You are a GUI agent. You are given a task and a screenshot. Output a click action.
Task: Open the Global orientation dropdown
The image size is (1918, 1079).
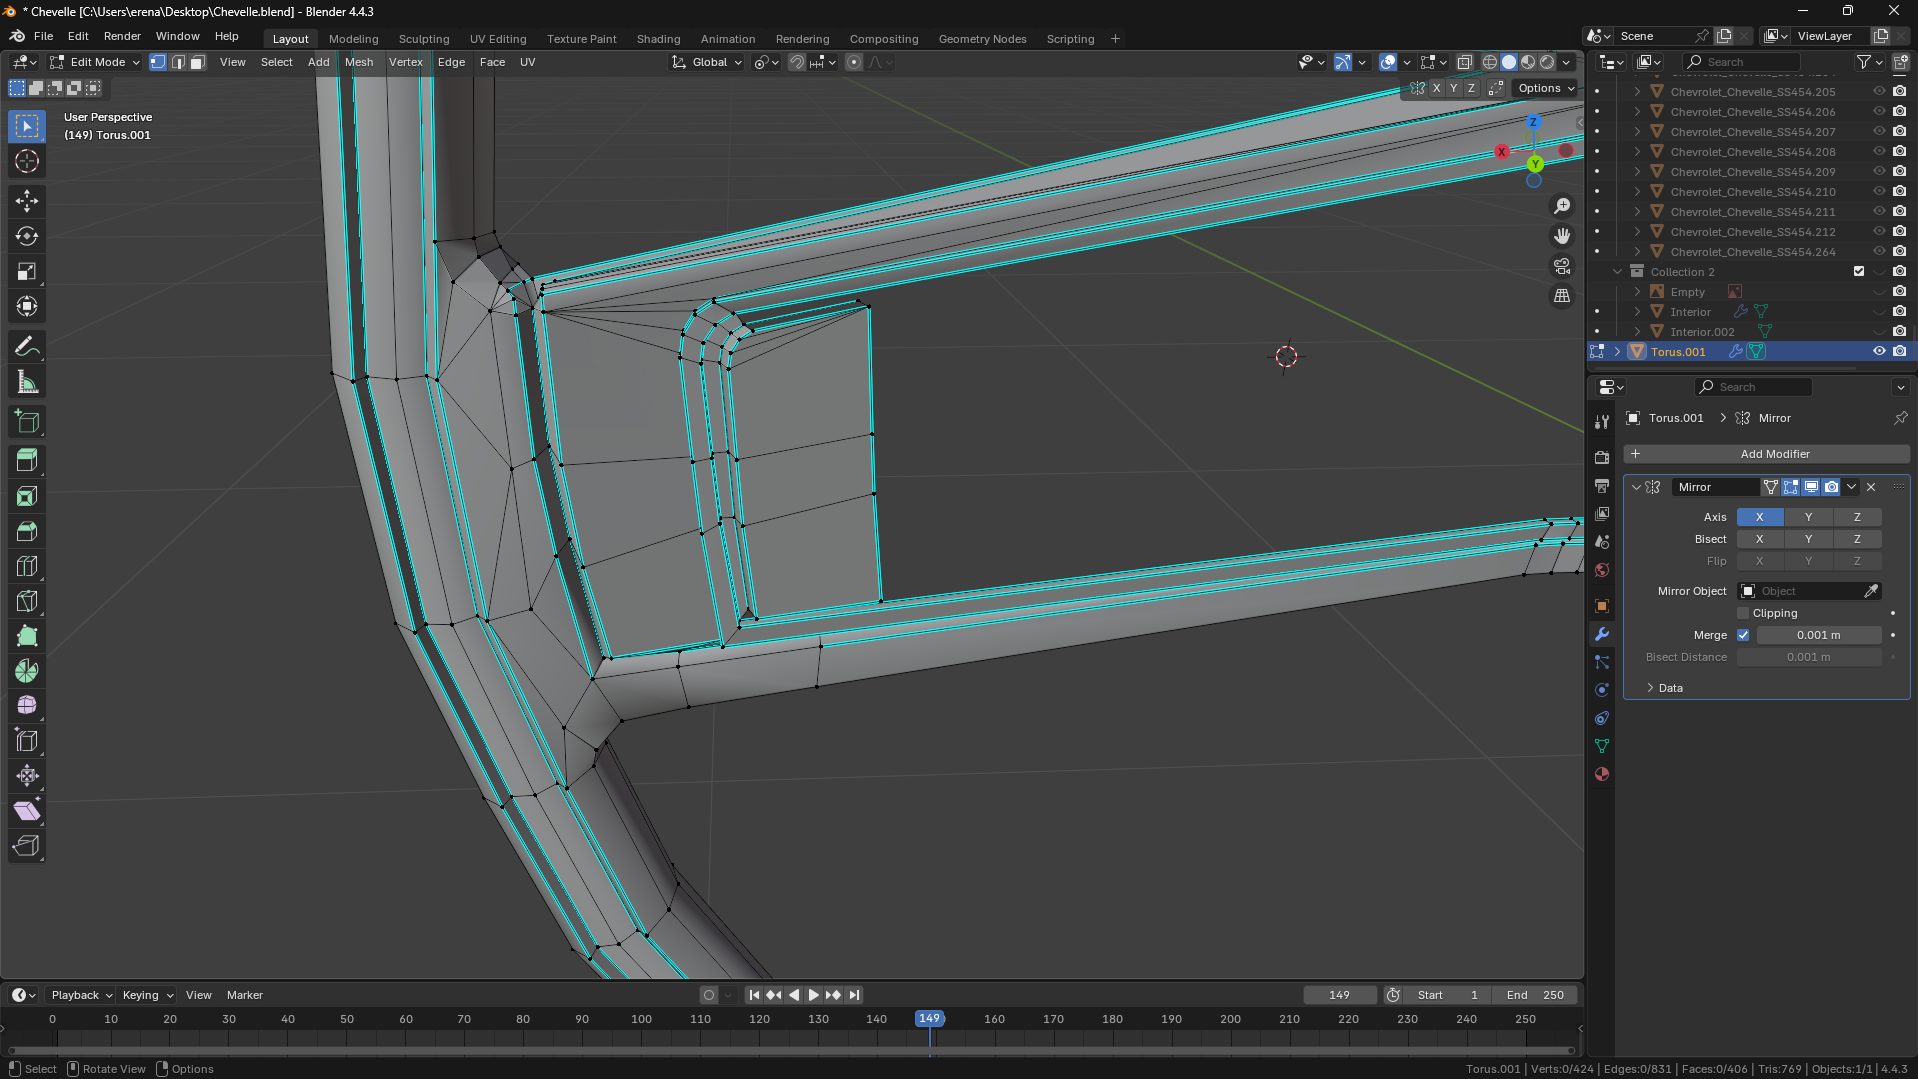[x=707, y=62]
